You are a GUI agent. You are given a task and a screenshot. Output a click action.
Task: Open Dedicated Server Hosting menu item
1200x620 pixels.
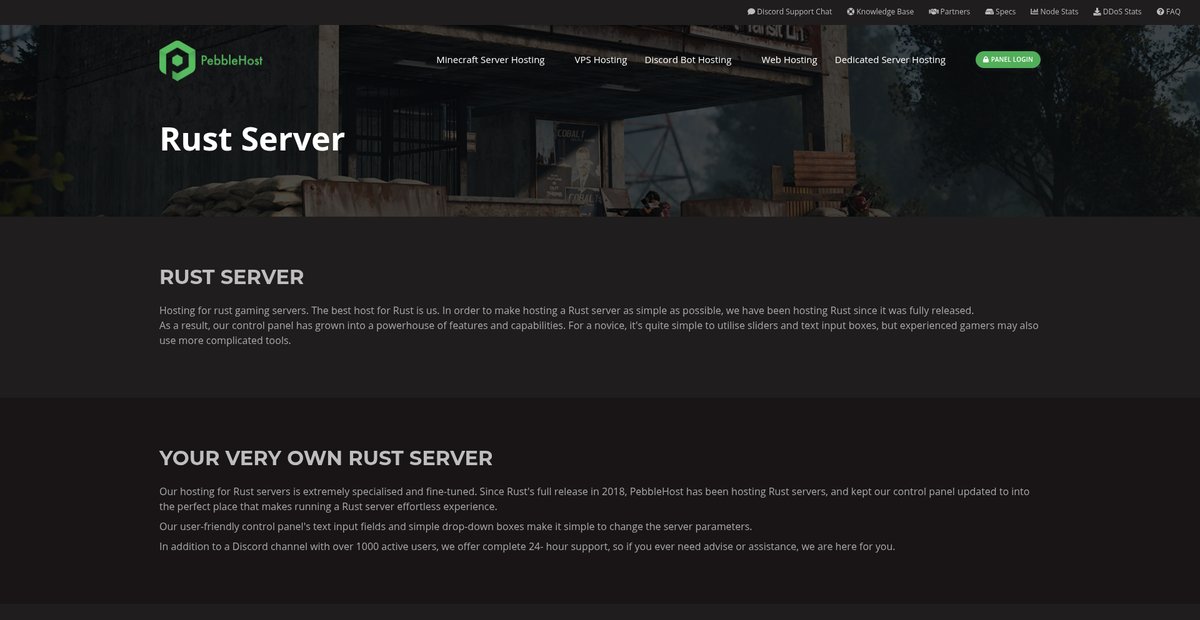pos(890,60)
